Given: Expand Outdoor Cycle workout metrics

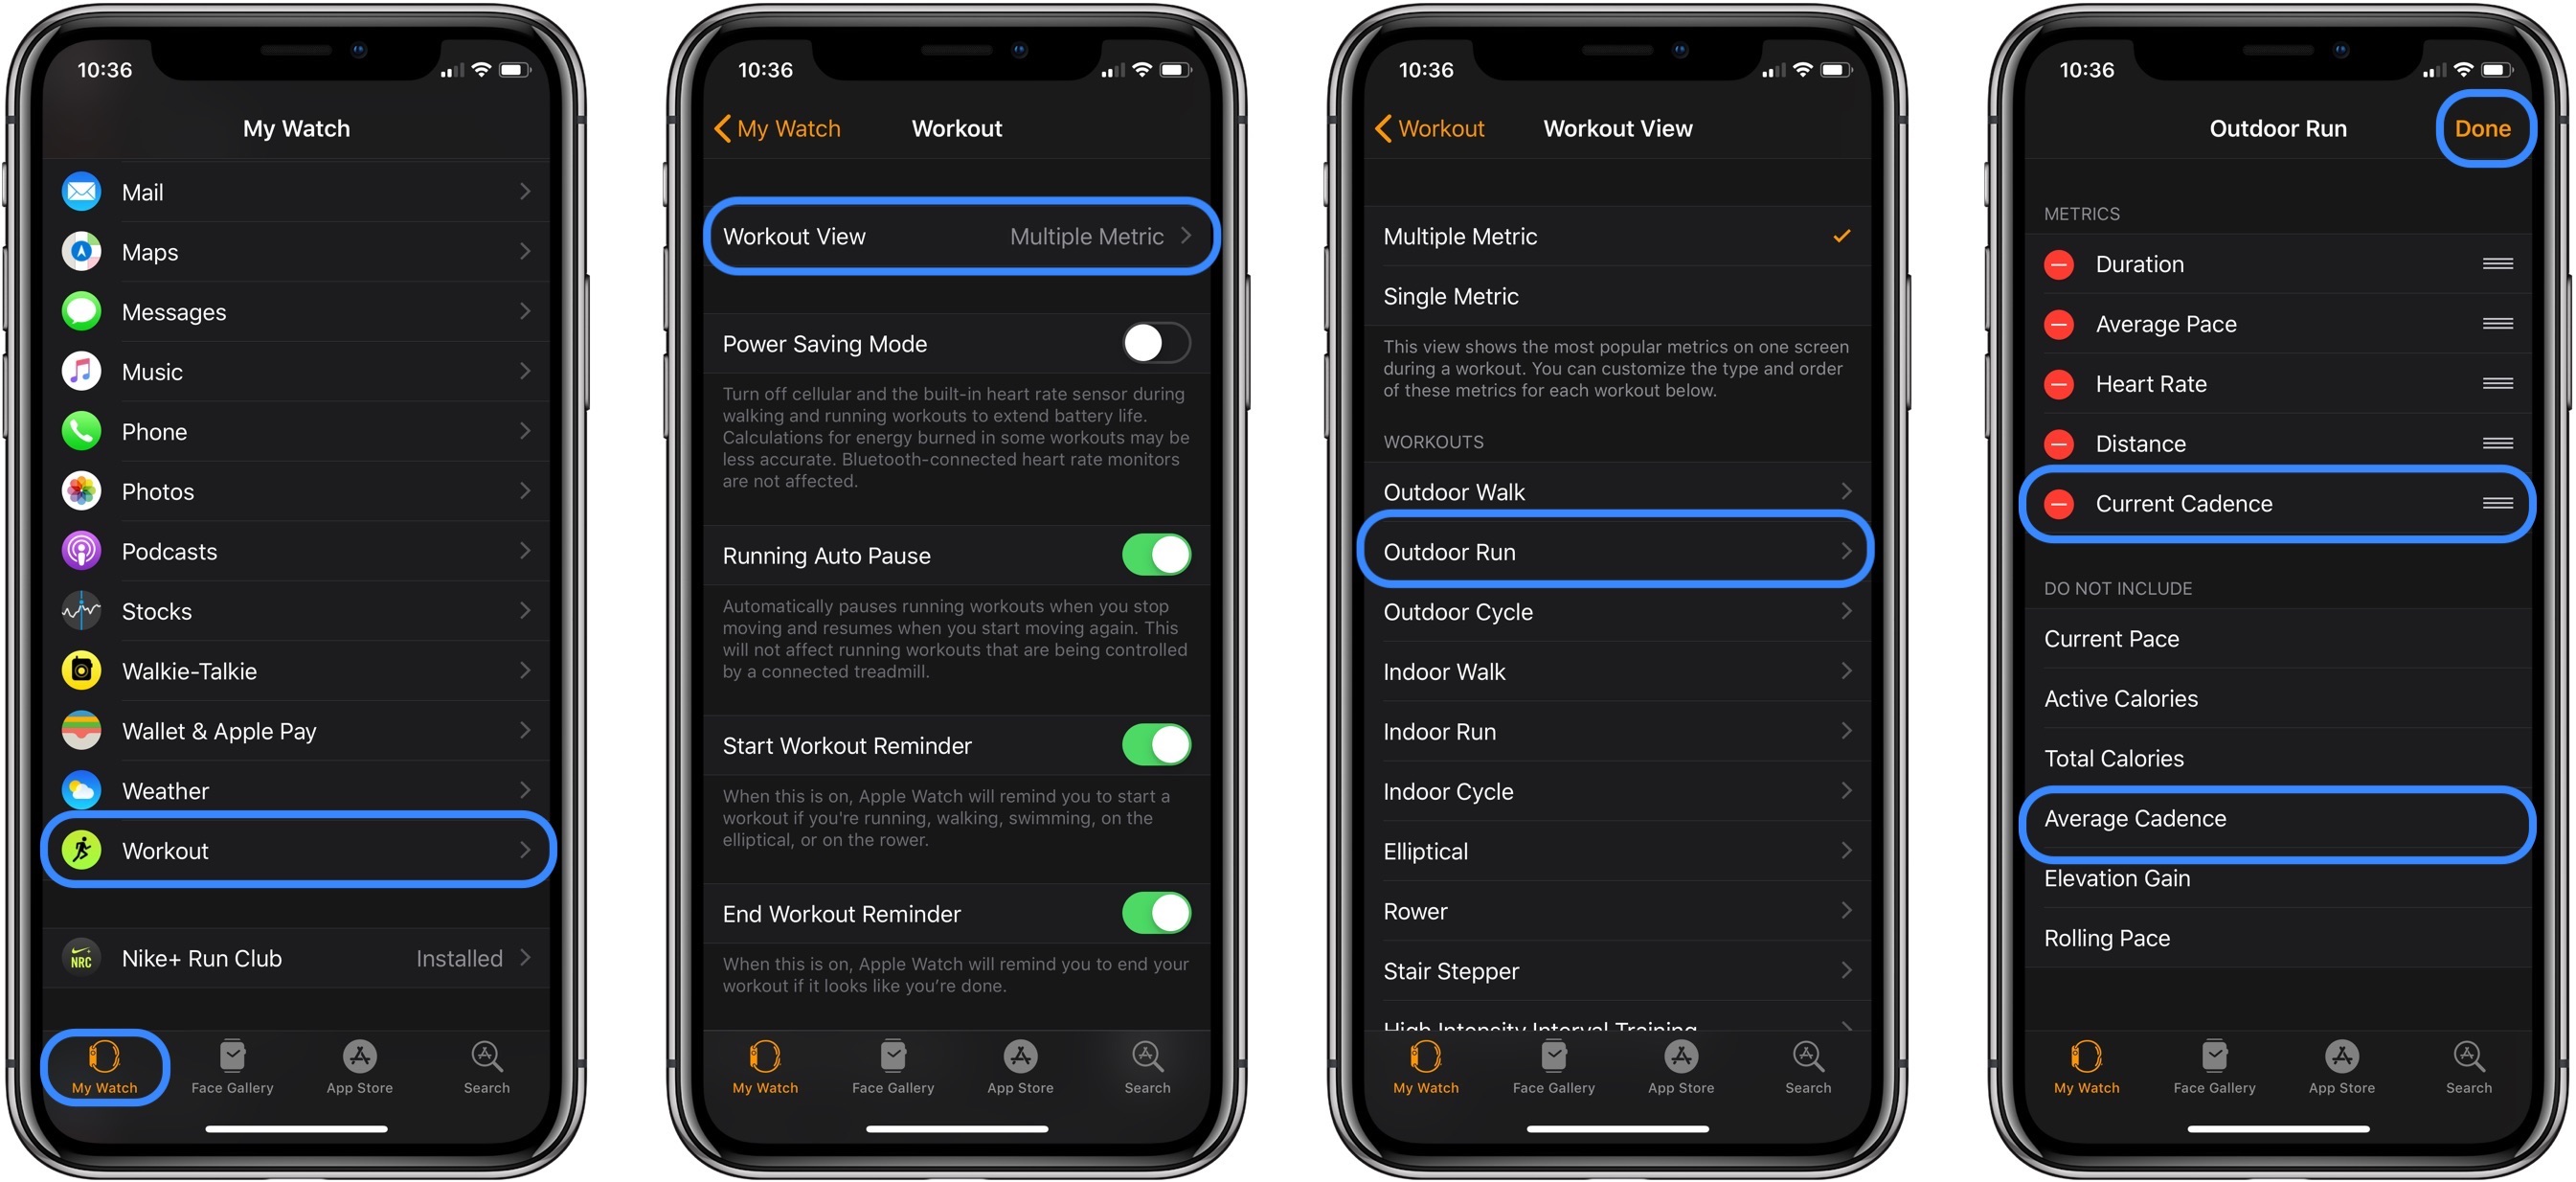Looking at the screenshot, I should tap(1610, 611).
